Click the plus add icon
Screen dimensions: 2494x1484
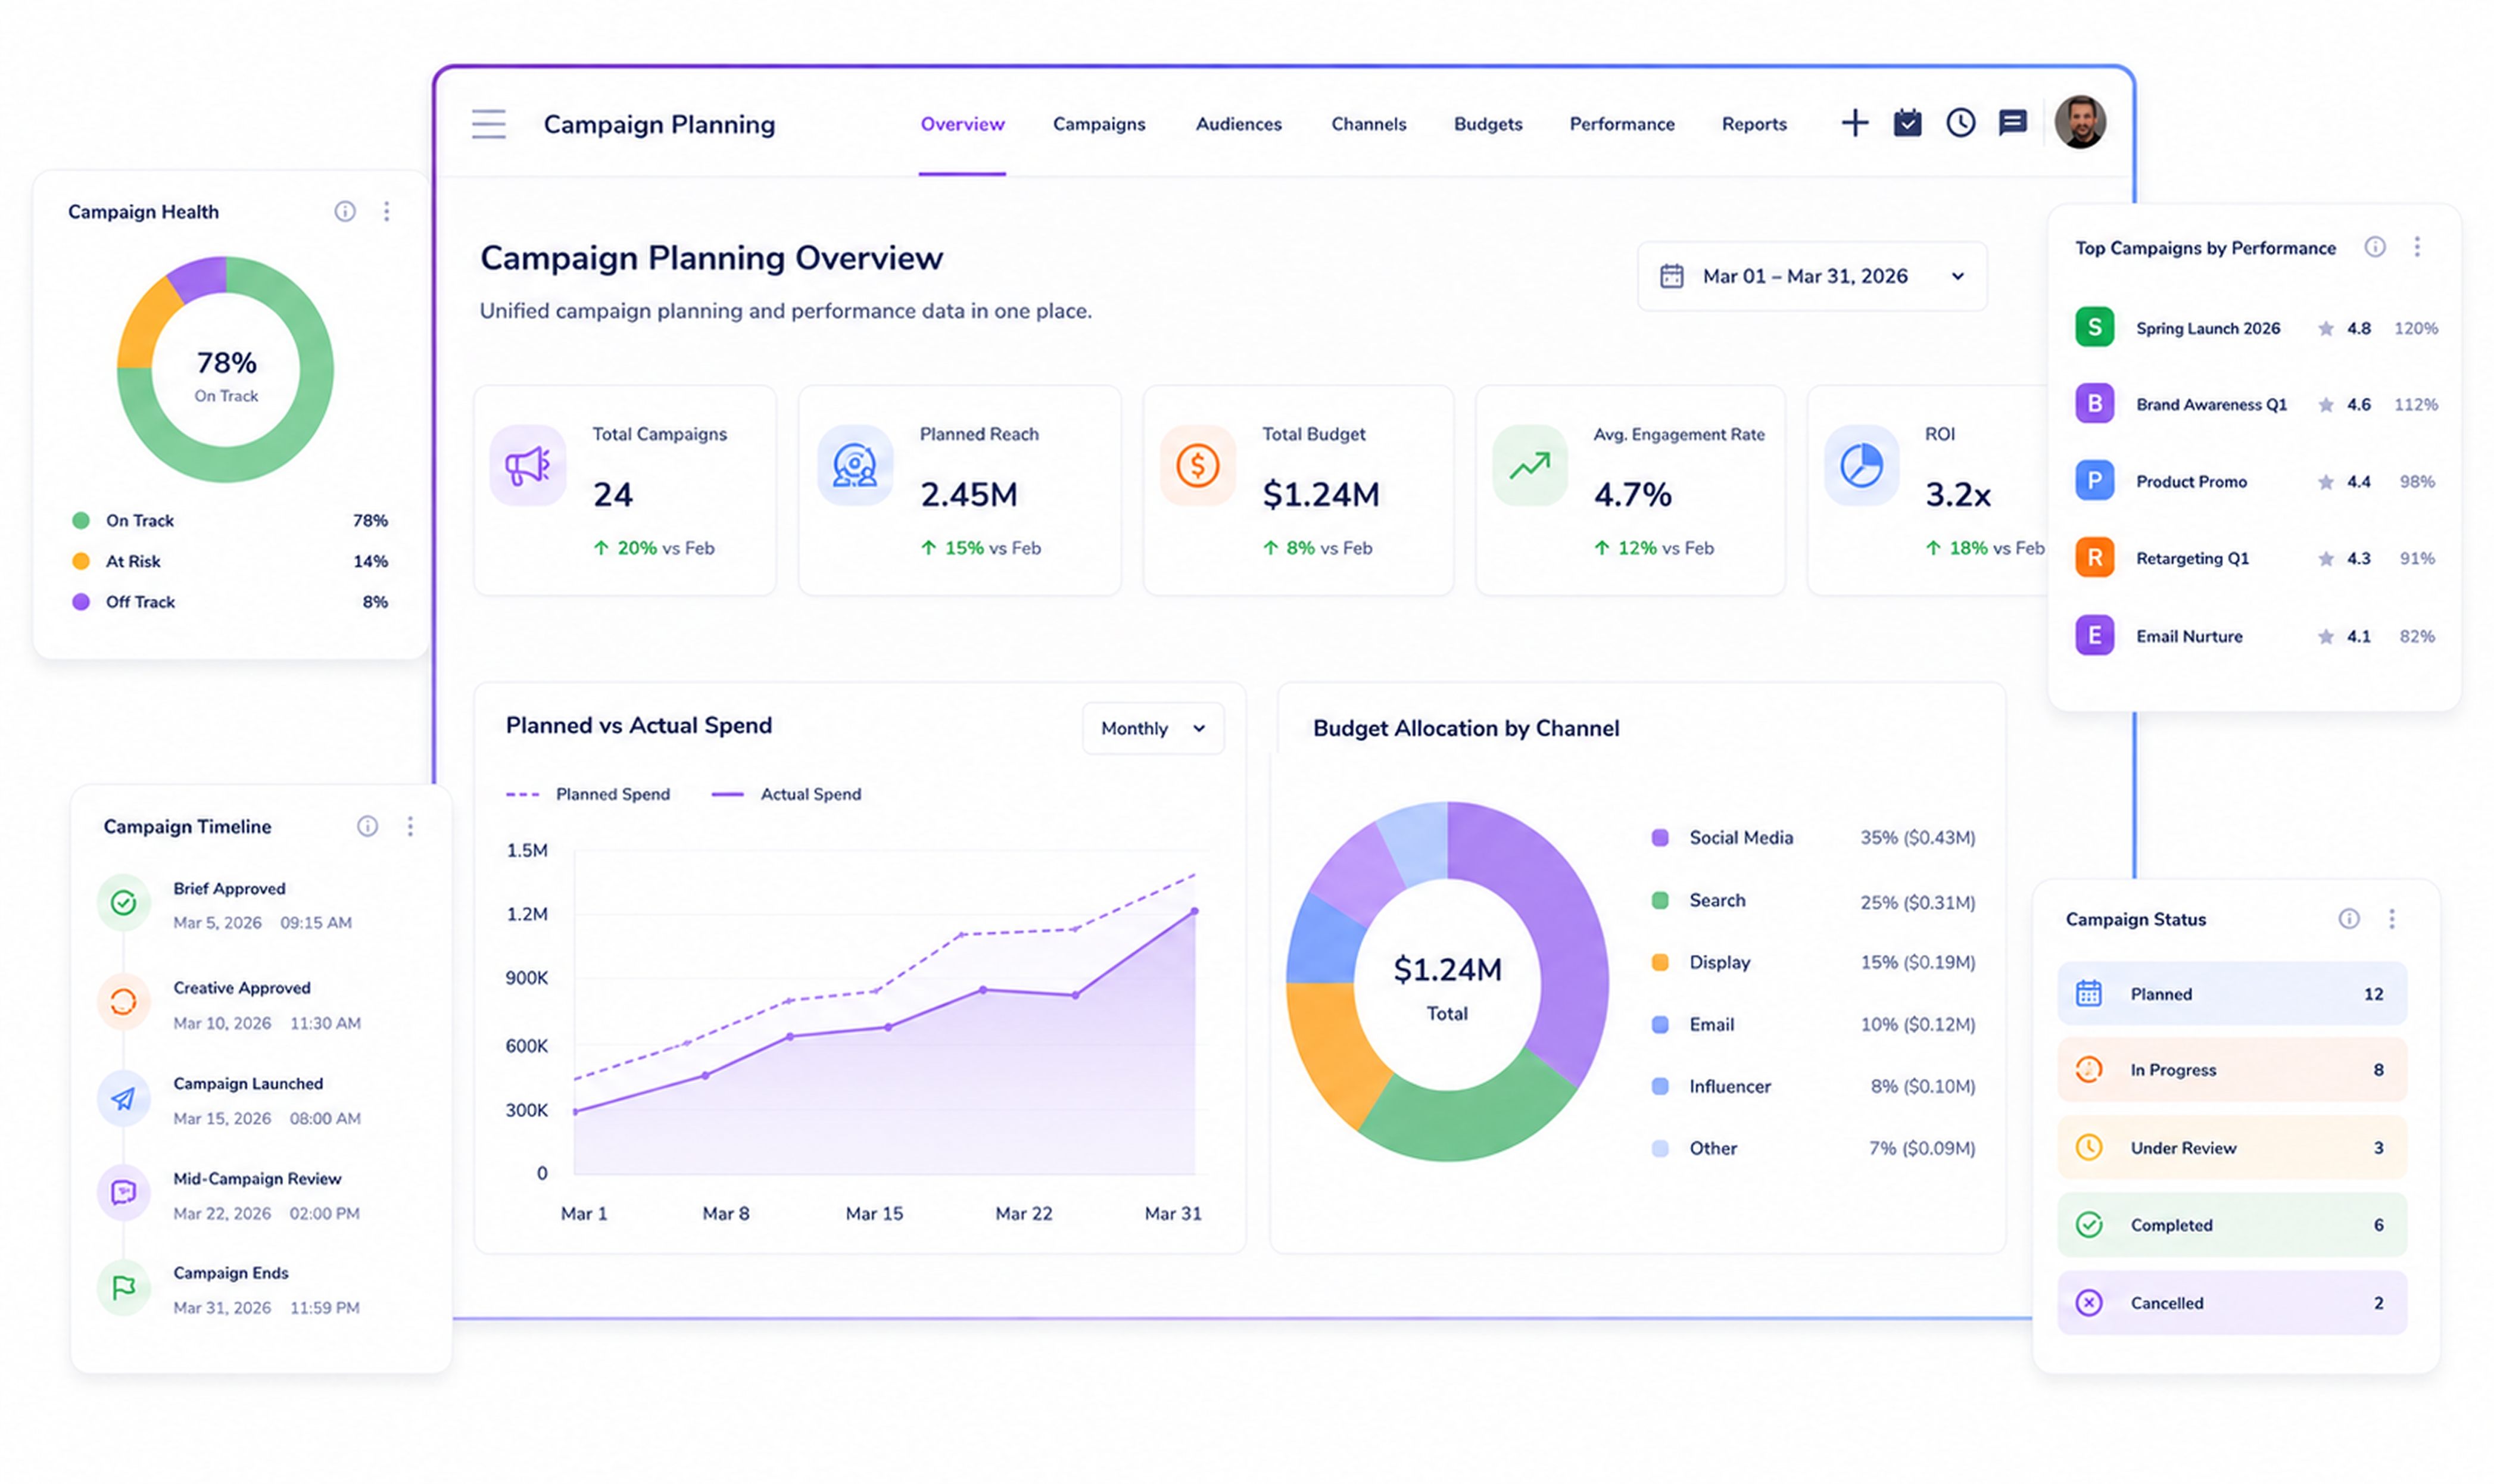(1854, 123)
